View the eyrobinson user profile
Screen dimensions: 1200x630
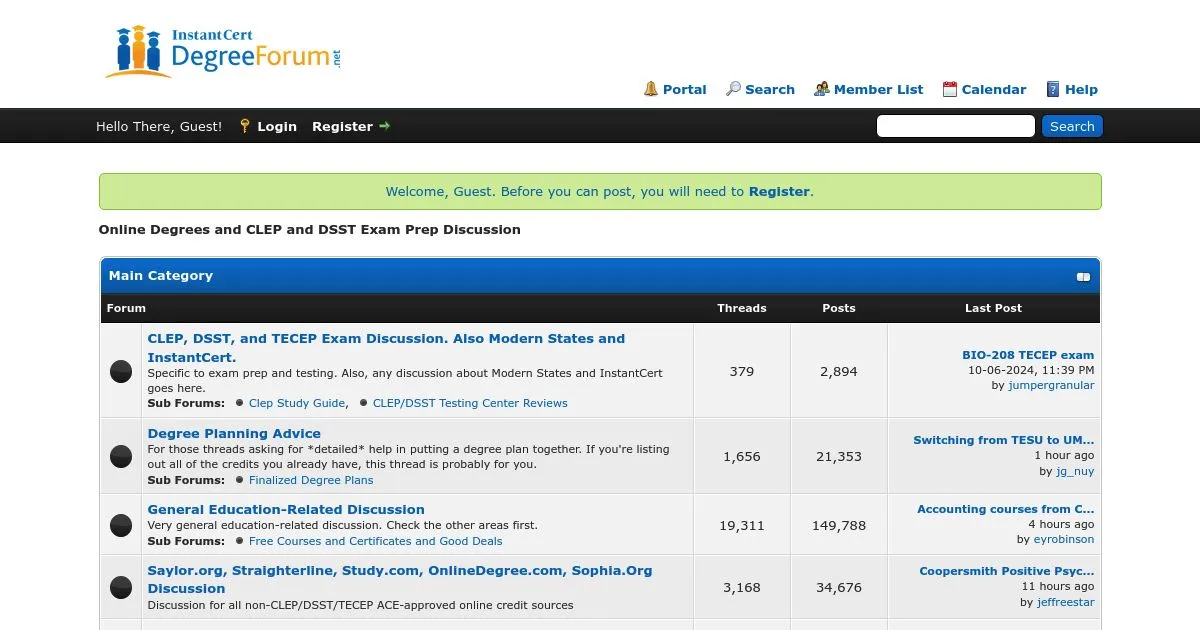pyautogui.click(x=1064, y=539)
